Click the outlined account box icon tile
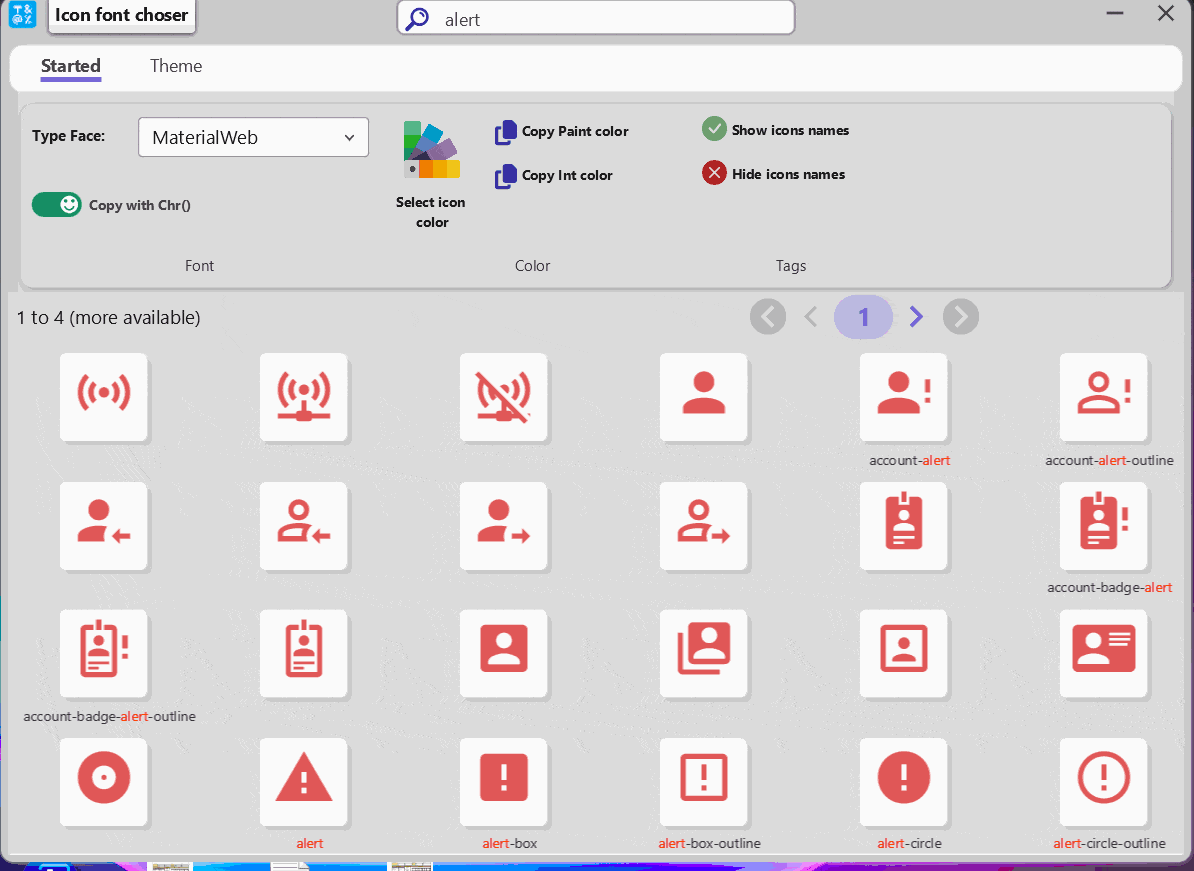 click(903, 653)
